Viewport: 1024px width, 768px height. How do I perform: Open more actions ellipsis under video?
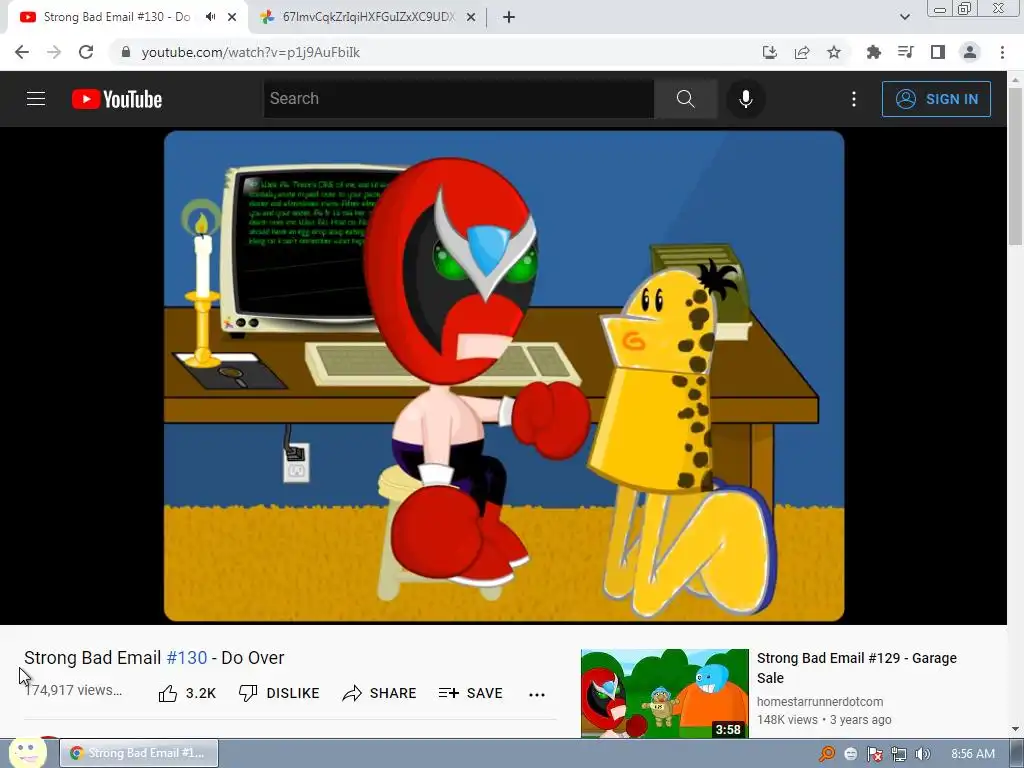pos(537,694)
